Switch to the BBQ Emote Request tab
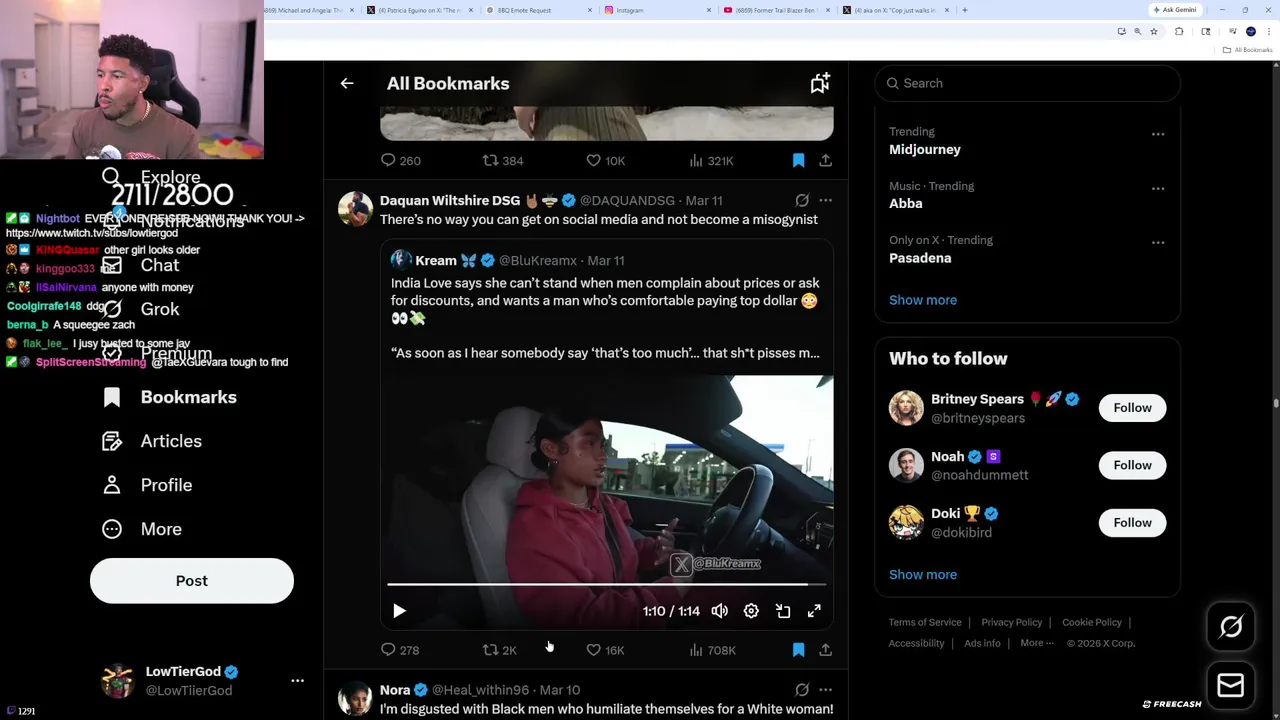 click(539, 10)
